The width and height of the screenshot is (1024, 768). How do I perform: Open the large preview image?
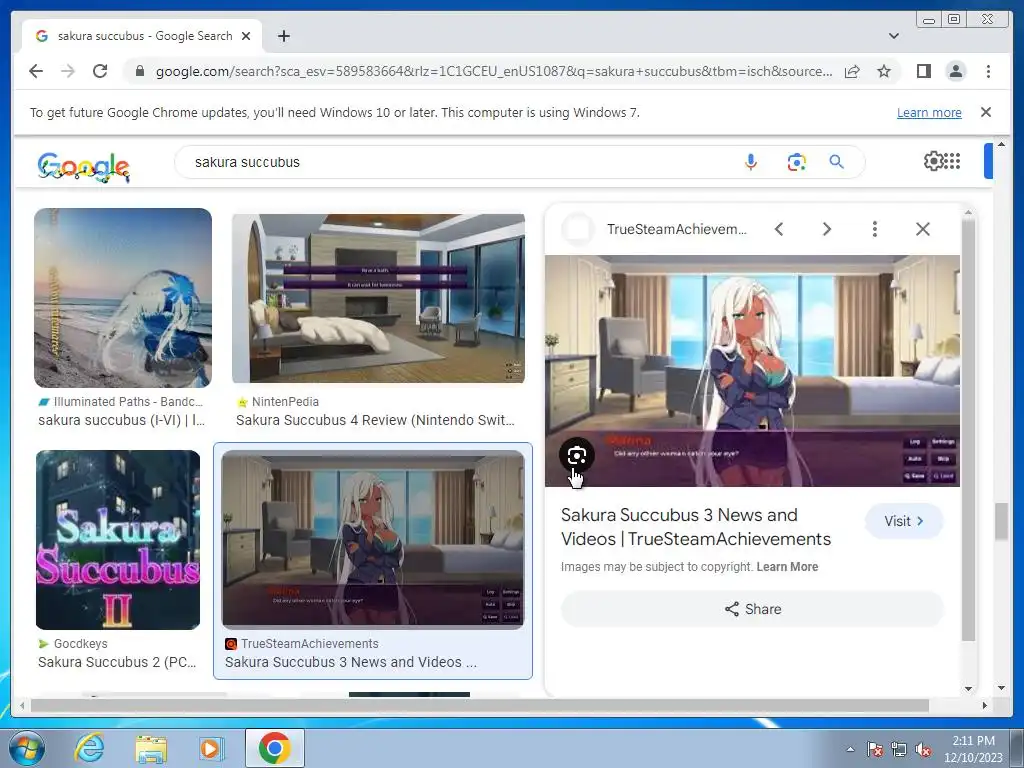(x=752, y=370)
